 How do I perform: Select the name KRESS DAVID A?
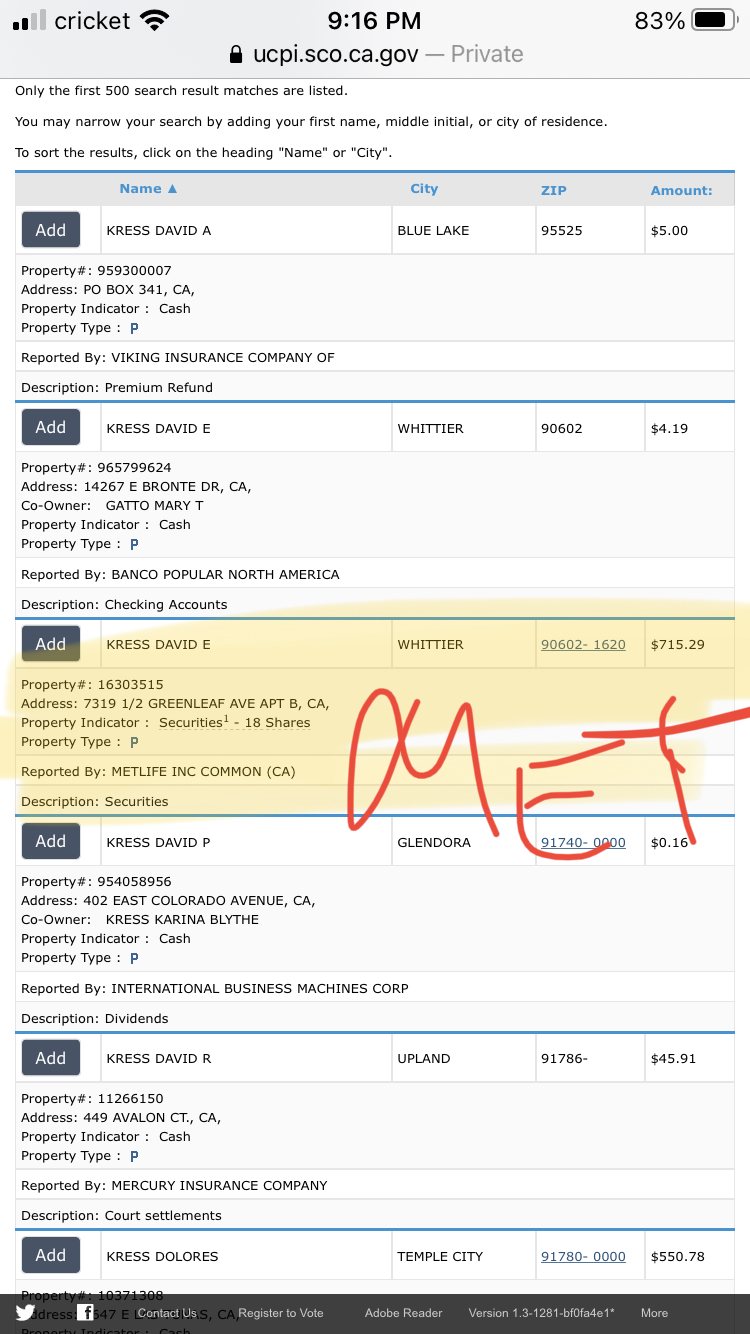(x=159, y=230)
